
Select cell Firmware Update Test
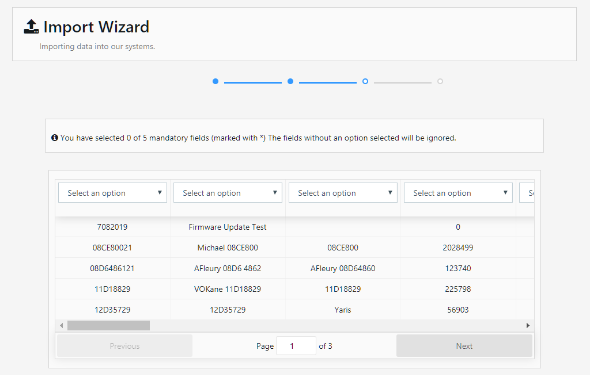point(227,227)
